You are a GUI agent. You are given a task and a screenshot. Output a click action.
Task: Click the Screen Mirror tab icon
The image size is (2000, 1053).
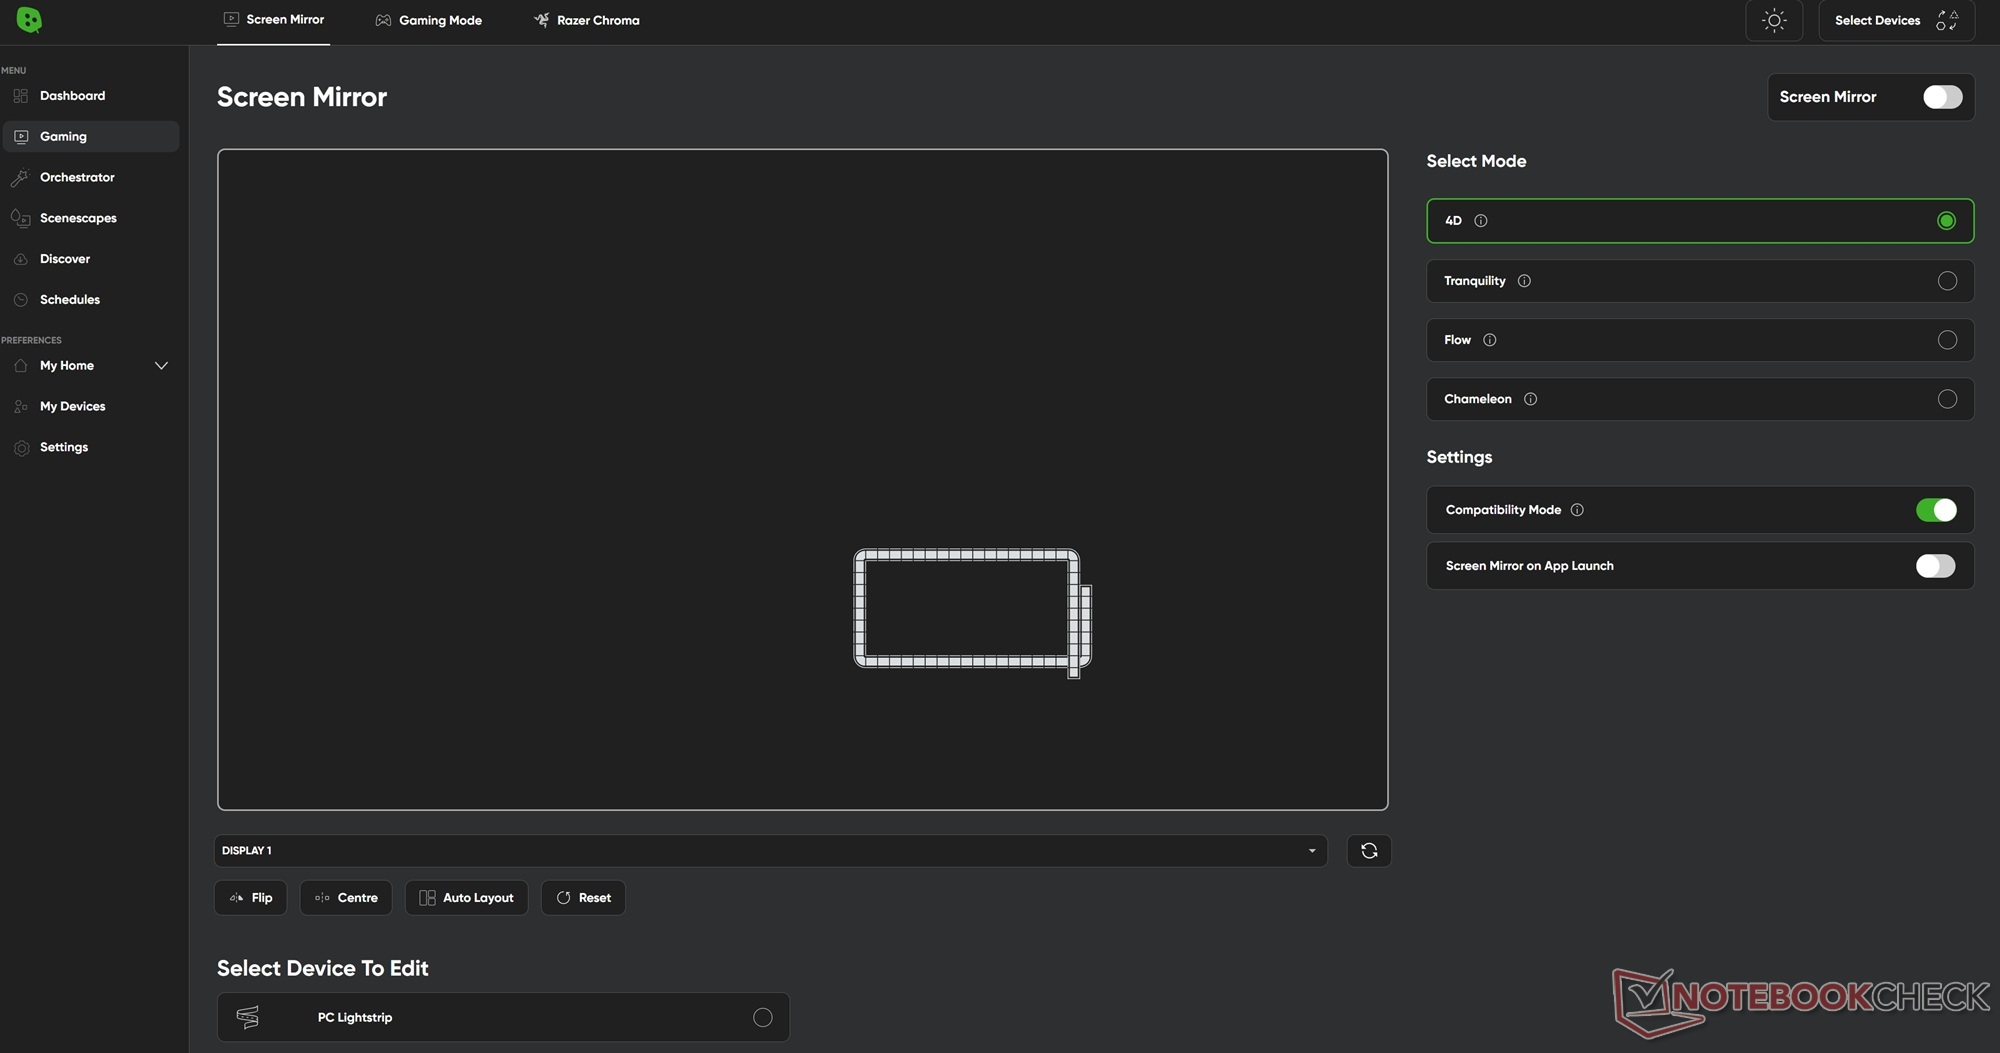click(231, 19)
